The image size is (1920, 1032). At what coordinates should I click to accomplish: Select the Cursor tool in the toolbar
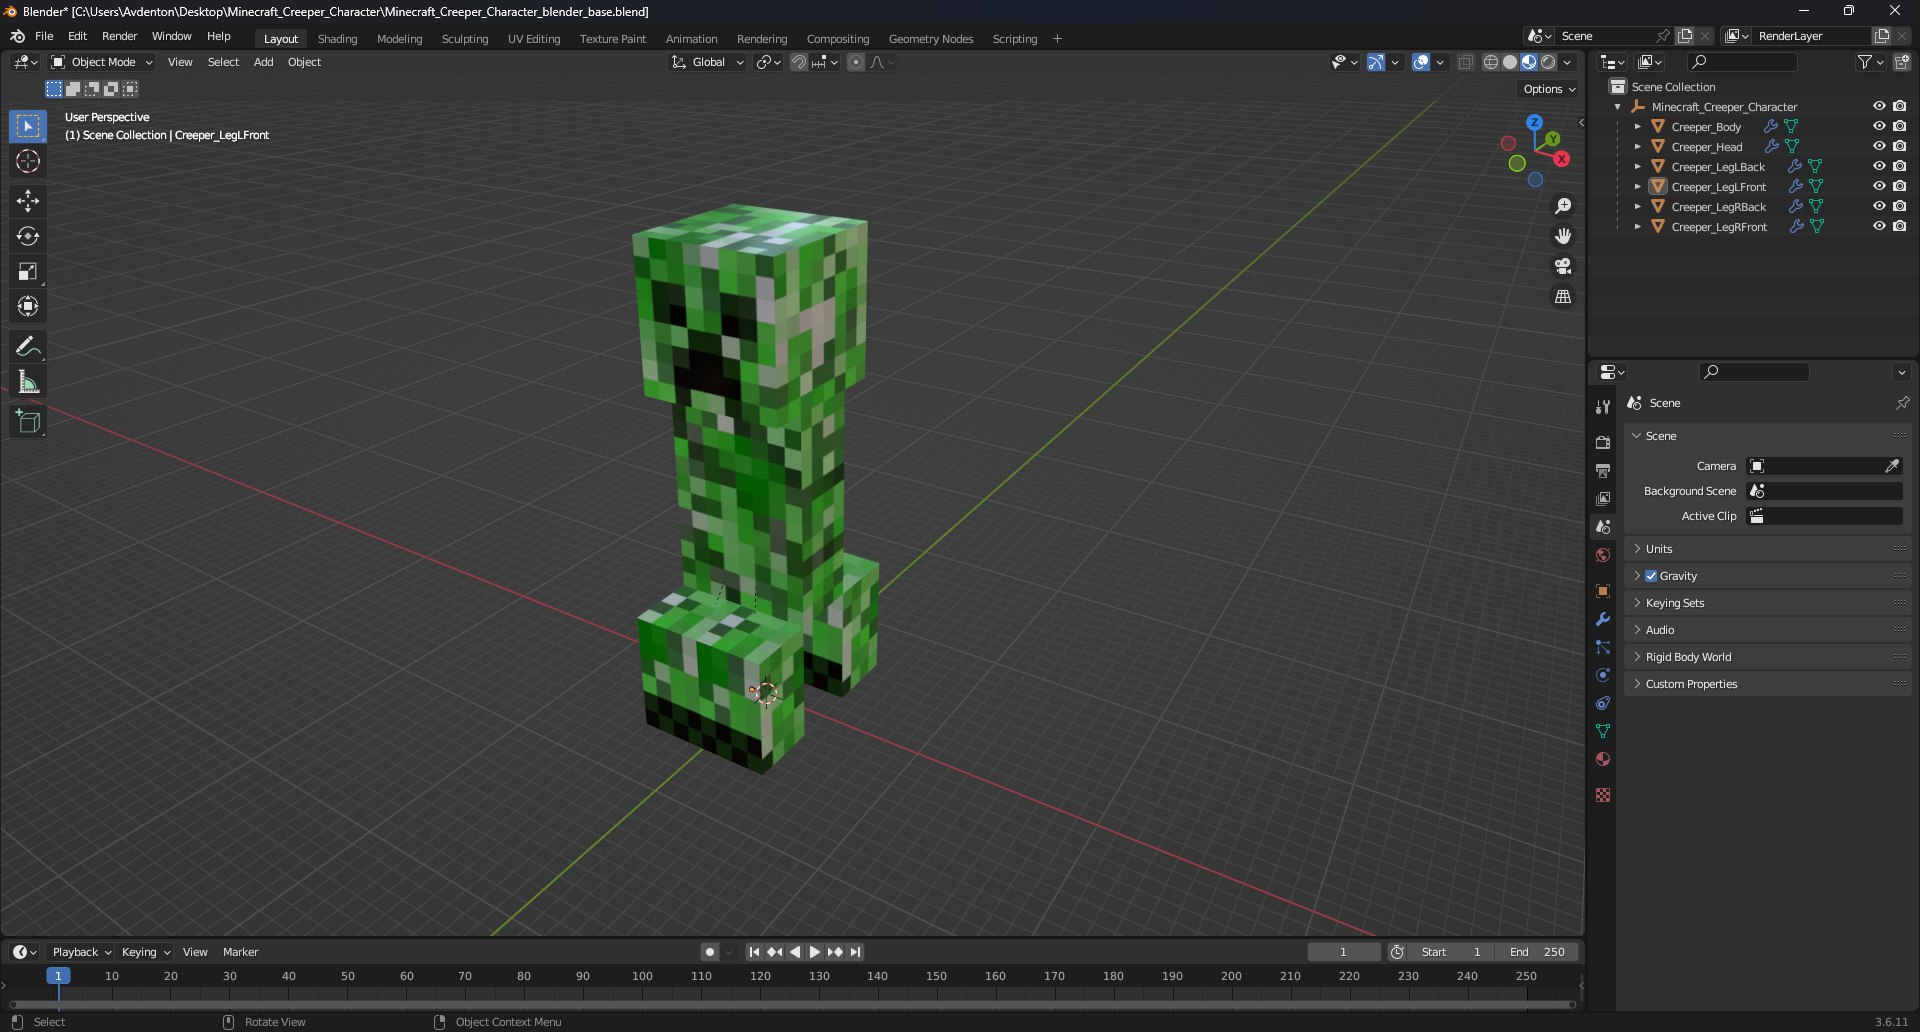[x=28, y=161]
